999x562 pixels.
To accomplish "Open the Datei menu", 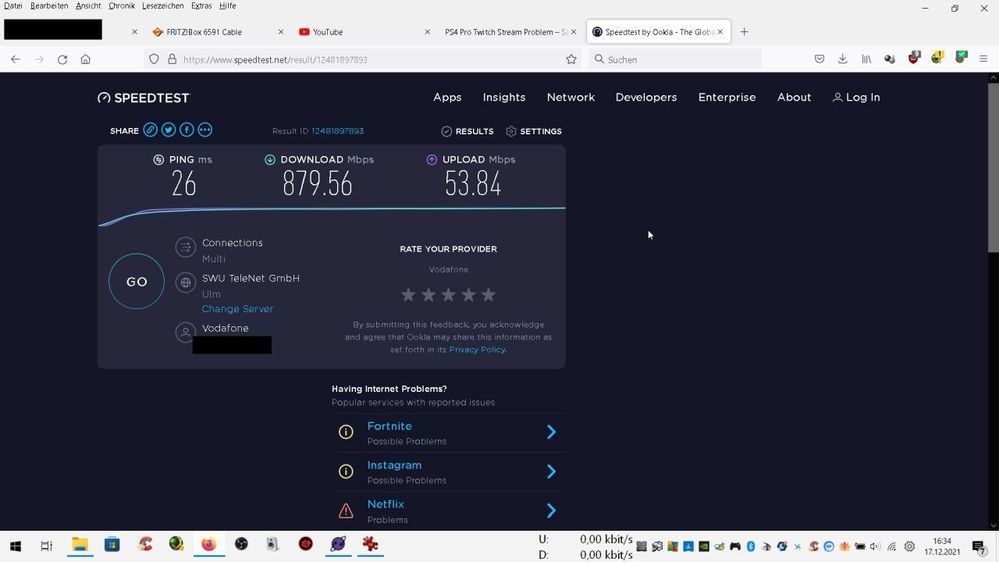I will (x=13, y=6).
